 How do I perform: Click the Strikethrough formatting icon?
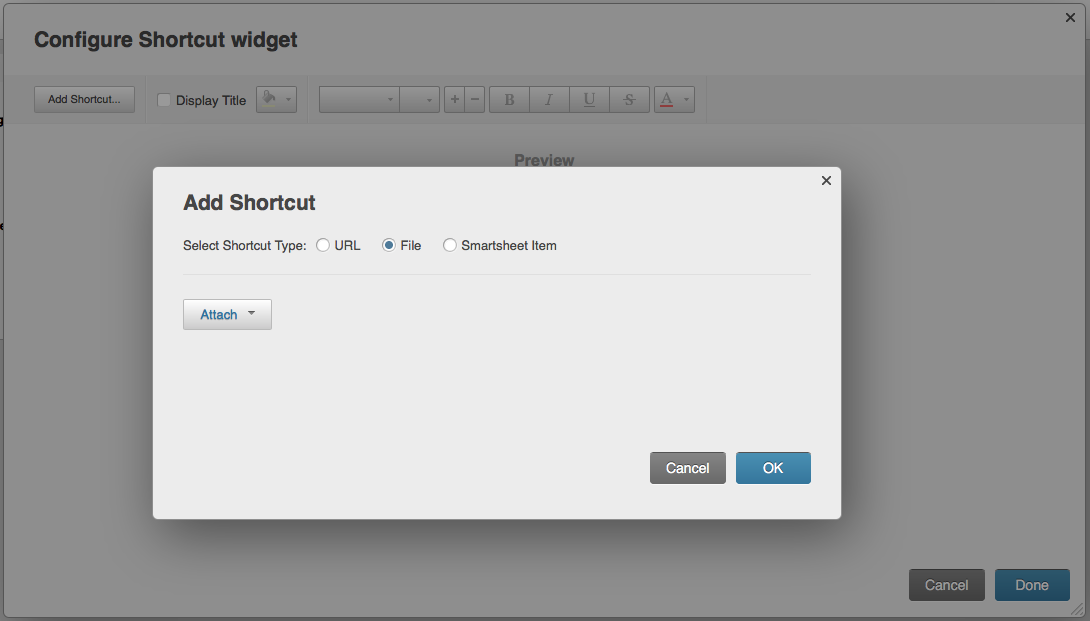click(629, 99)
